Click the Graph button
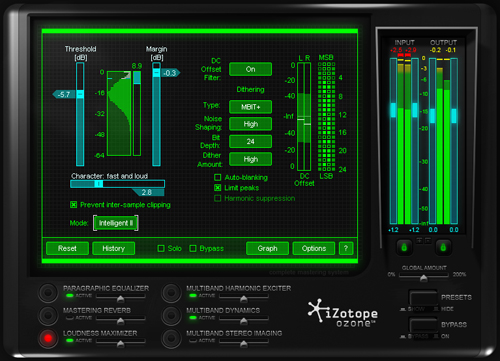Screen dimensions: 500x361 click(x=267, y=248)
